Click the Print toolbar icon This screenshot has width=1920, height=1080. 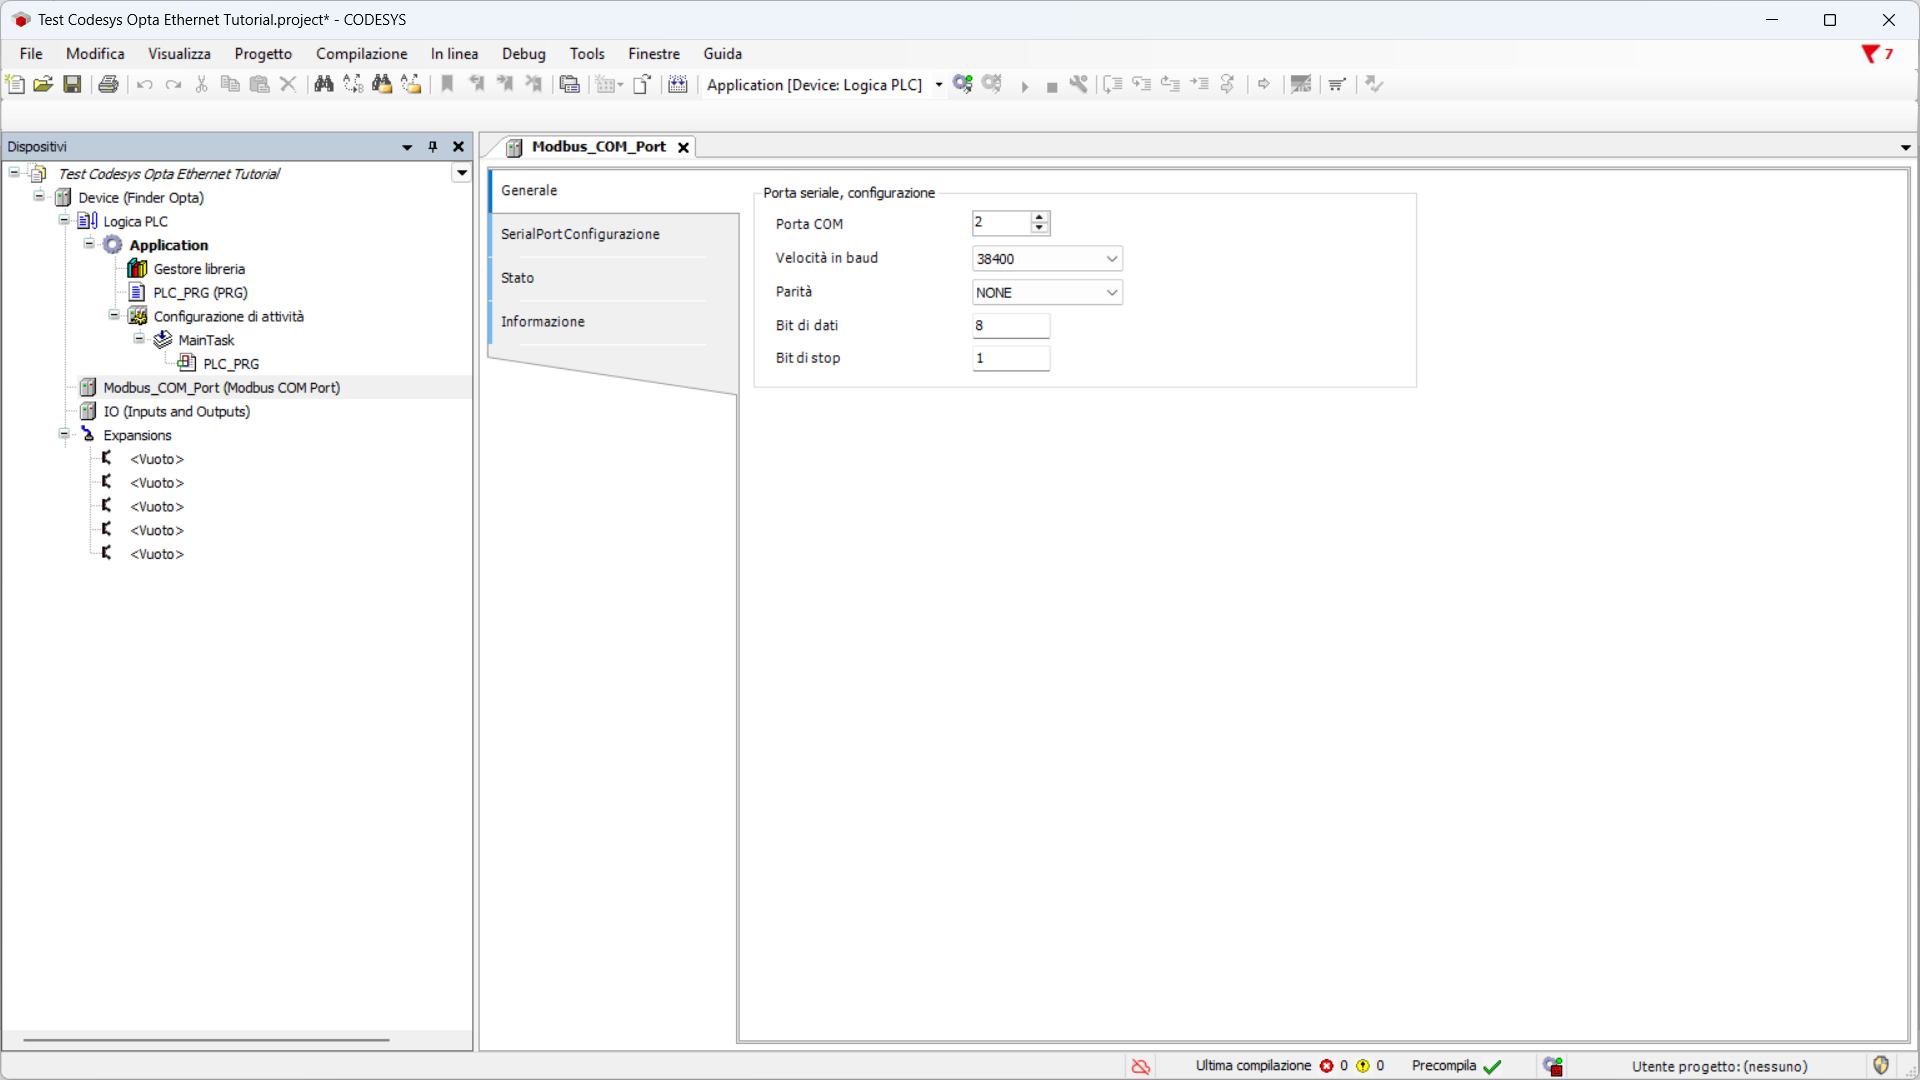point(108,84)
